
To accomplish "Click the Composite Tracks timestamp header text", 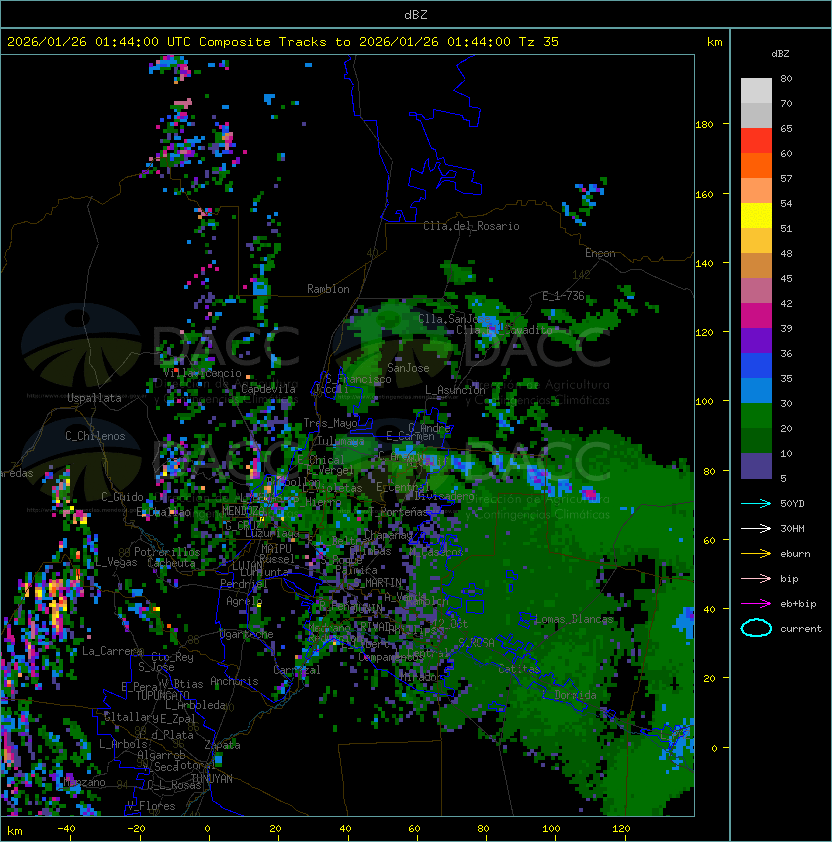I will (283, 42).
